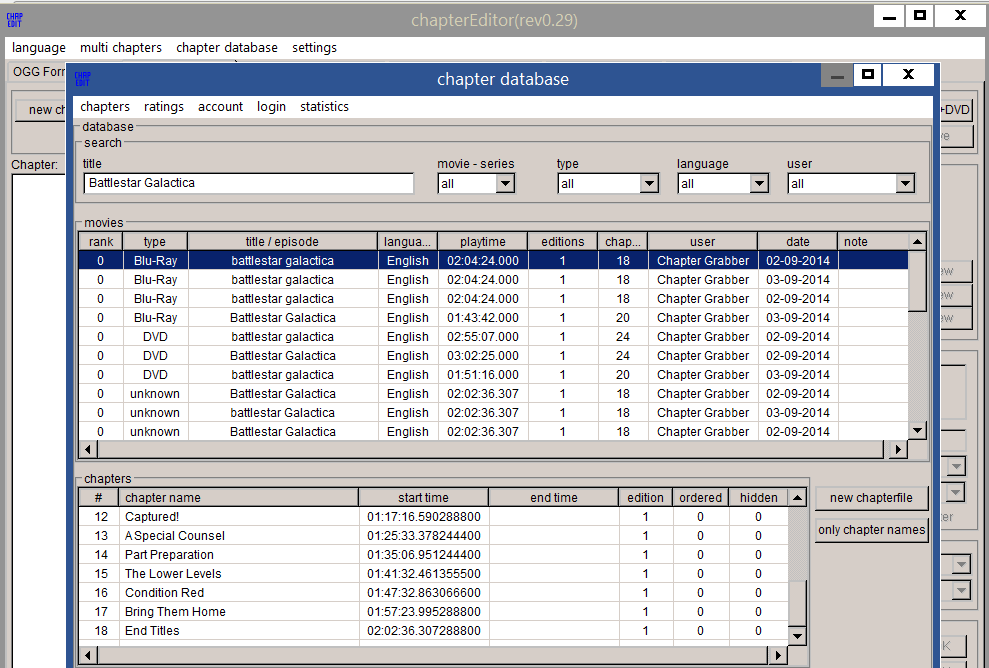The height and width of the screenshot is (668, 989).
Task: Click the only chapter names button
Action: (871, 530)
